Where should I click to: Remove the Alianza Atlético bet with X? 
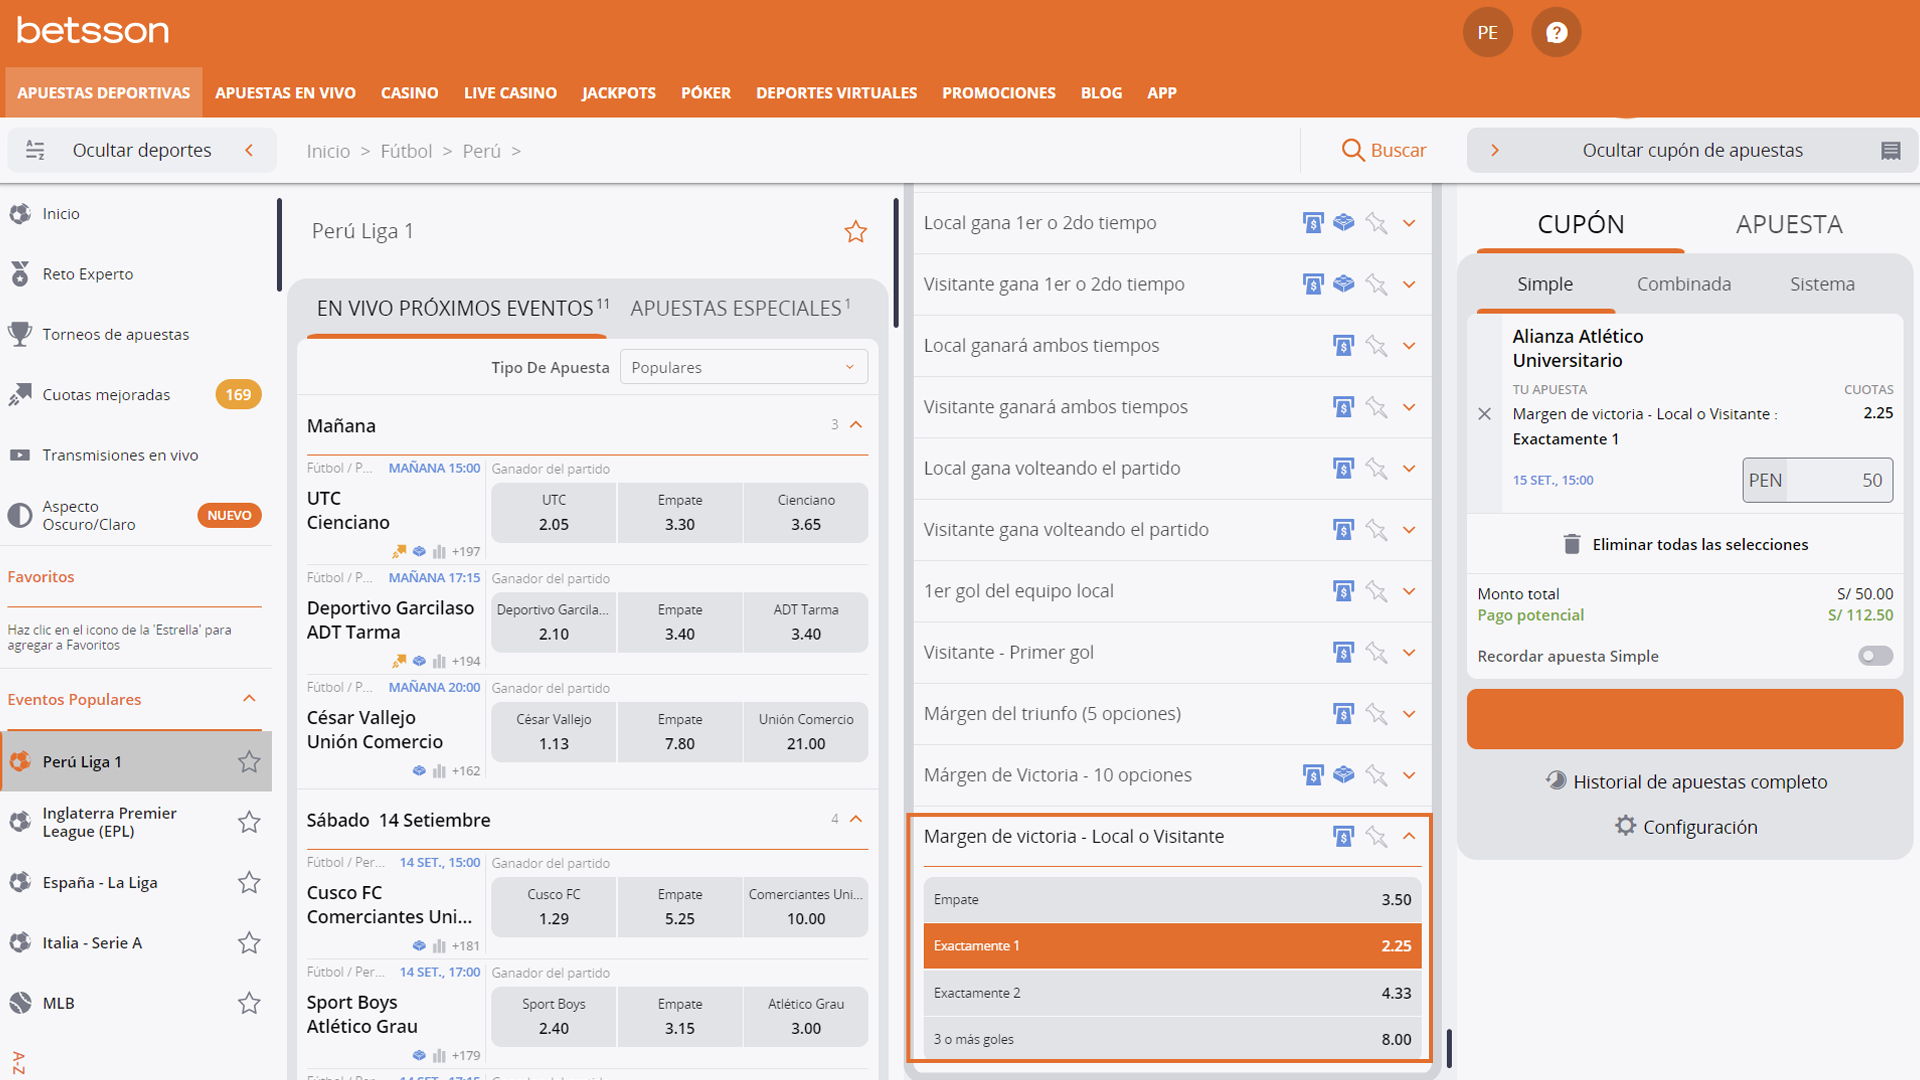click(x=1484, y=414)
